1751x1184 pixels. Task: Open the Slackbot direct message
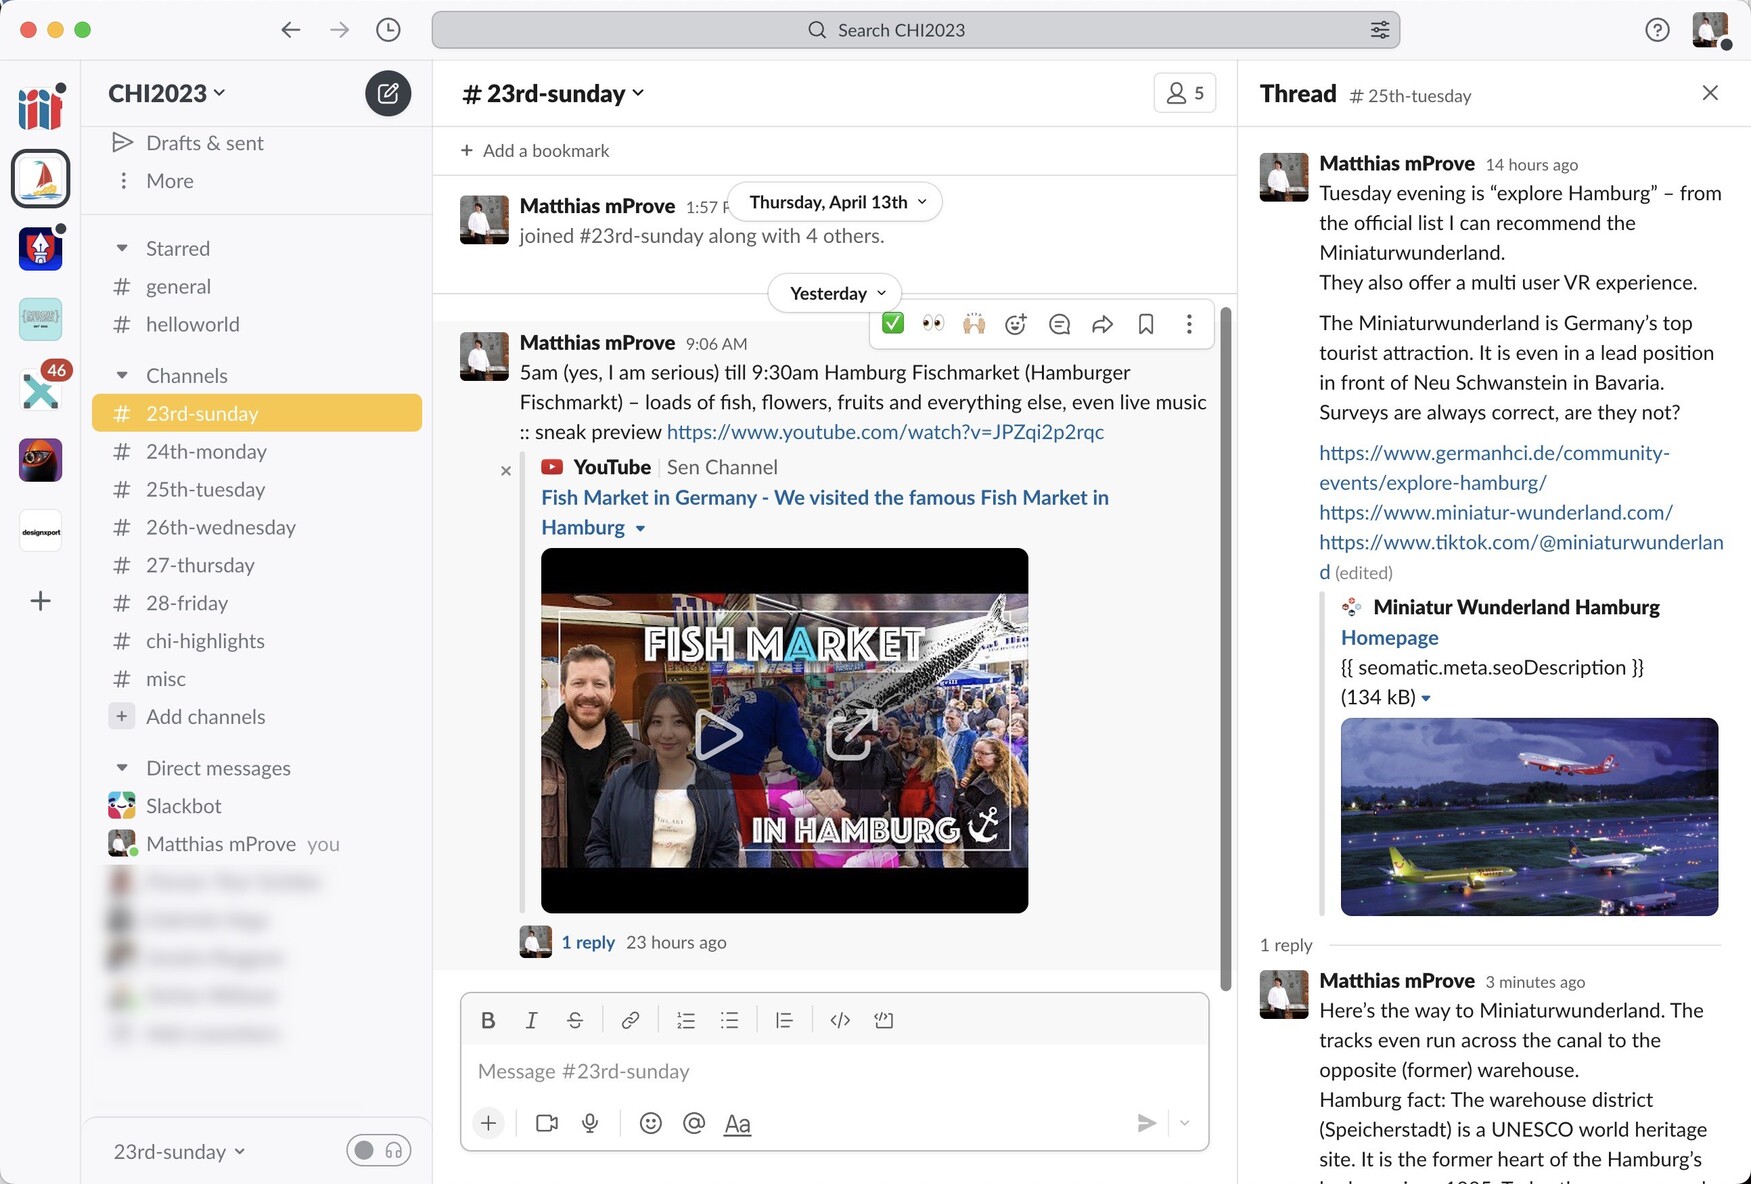[x=257, y=806]
